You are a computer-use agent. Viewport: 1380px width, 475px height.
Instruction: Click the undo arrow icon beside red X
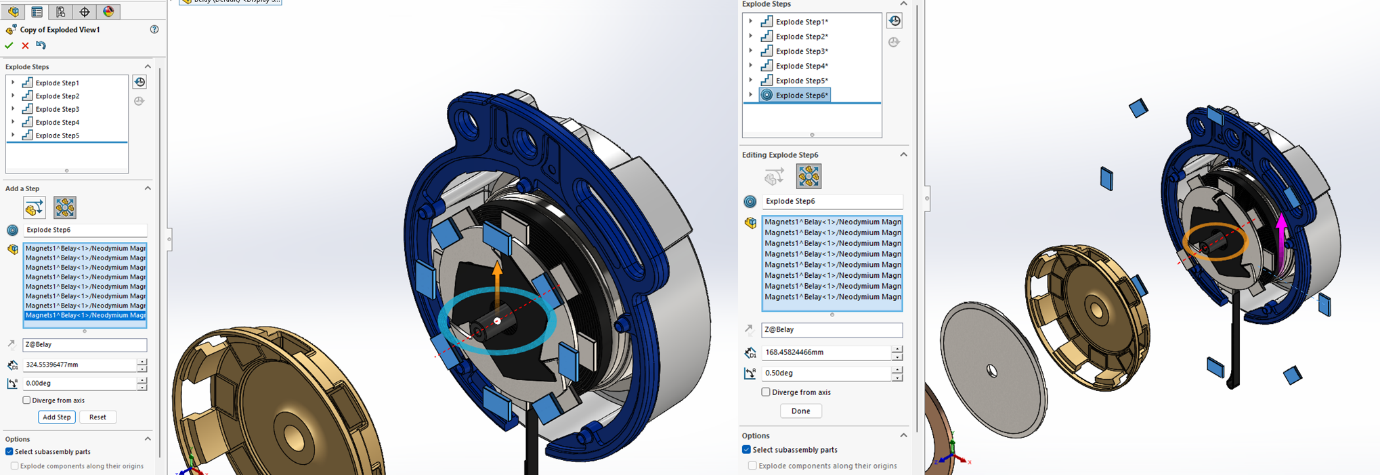pyautogui.click(x=41, y=45)
